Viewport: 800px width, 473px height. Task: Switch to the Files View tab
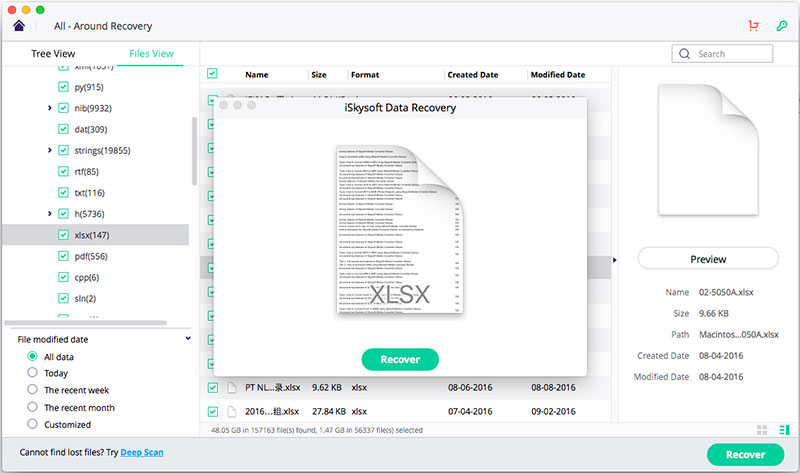click(151, 54)
